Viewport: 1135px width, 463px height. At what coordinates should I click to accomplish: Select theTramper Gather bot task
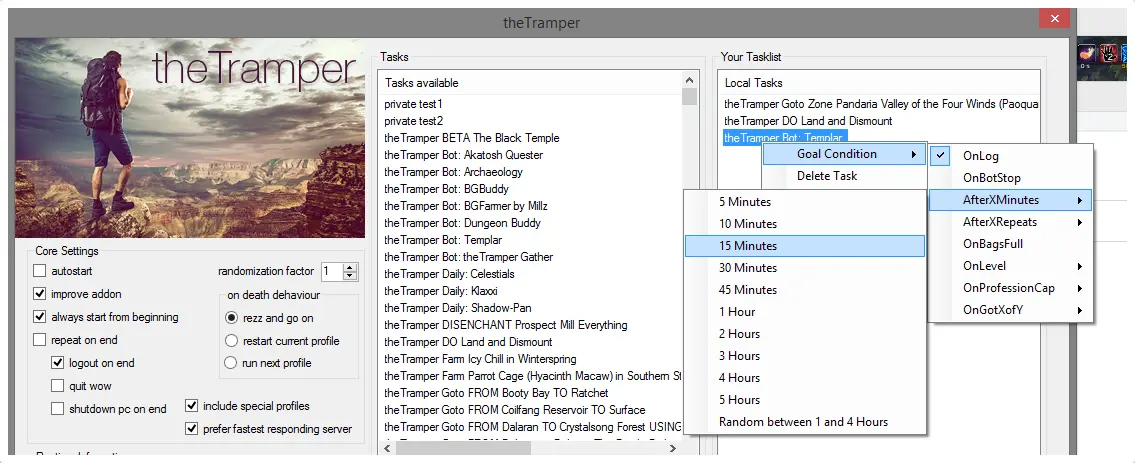pyautogui.click(x=468, y=257)
